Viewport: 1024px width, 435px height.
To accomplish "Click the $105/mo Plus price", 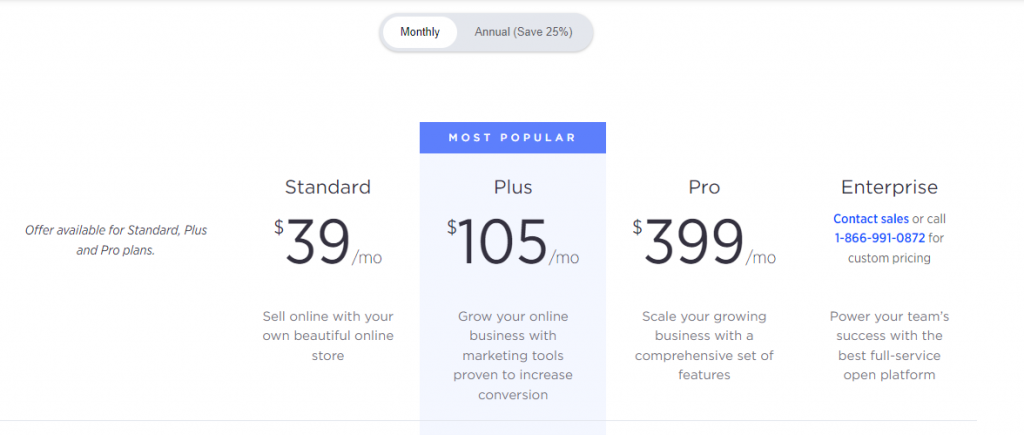I will click(x=504, y=243).
